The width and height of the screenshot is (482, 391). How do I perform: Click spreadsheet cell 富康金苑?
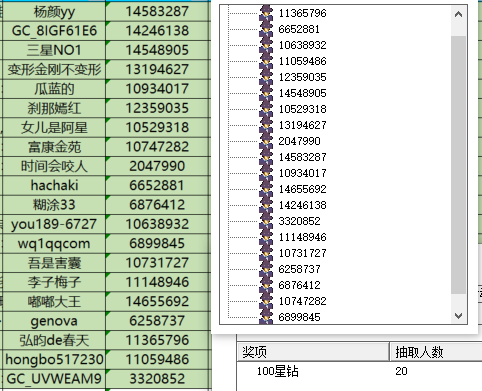pos(54,147)
